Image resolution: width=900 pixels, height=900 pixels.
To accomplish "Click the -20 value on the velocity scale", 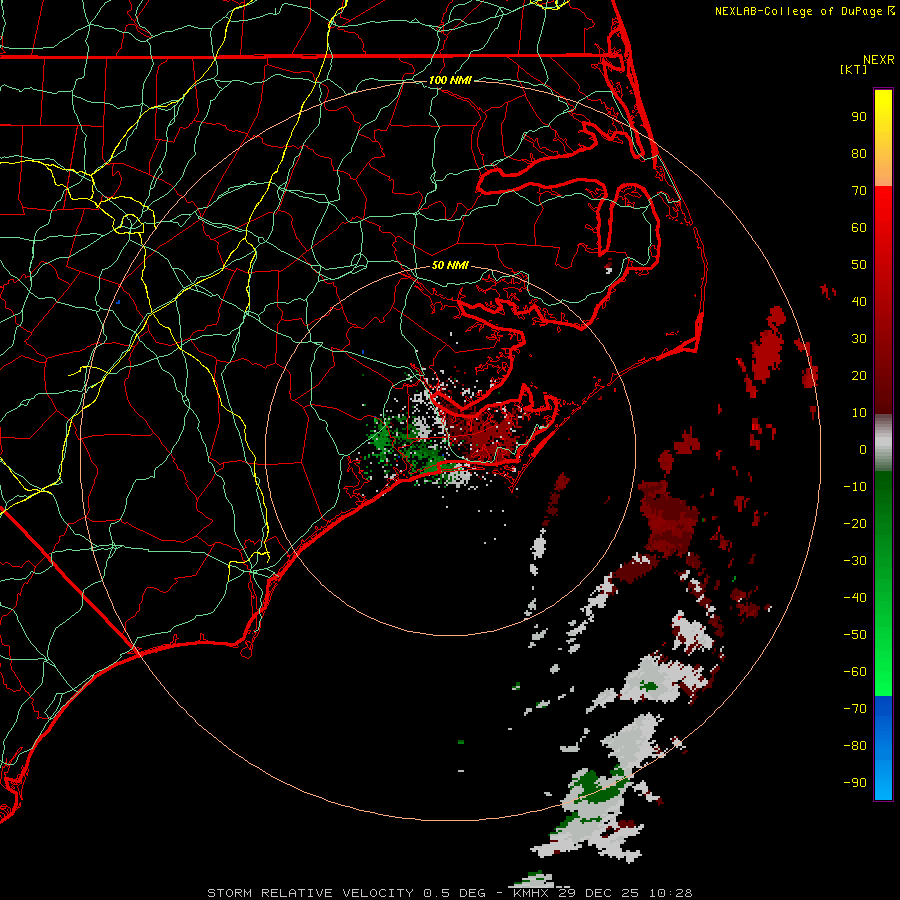I will [855, 524].
